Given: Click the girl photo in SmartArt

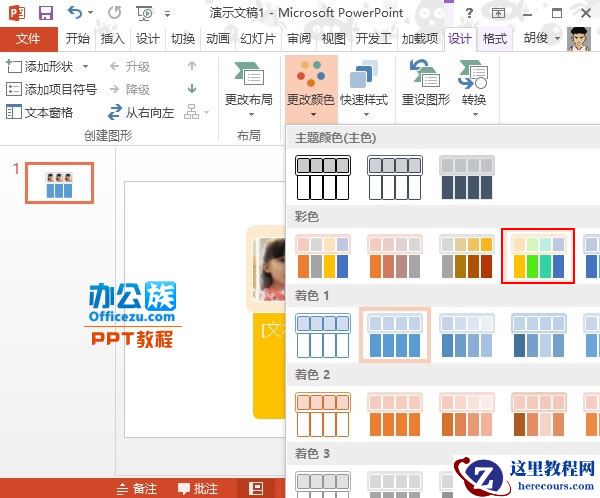Looking at the screenshot, I should point(270,269).
